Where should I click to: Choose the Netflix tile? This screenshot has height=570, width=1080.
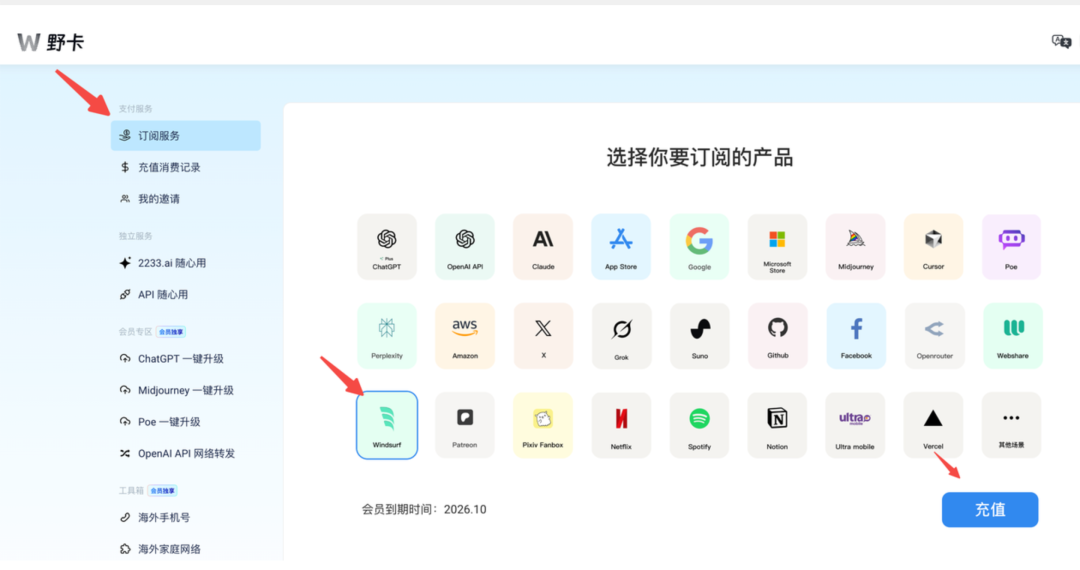(x=621, y=425)
